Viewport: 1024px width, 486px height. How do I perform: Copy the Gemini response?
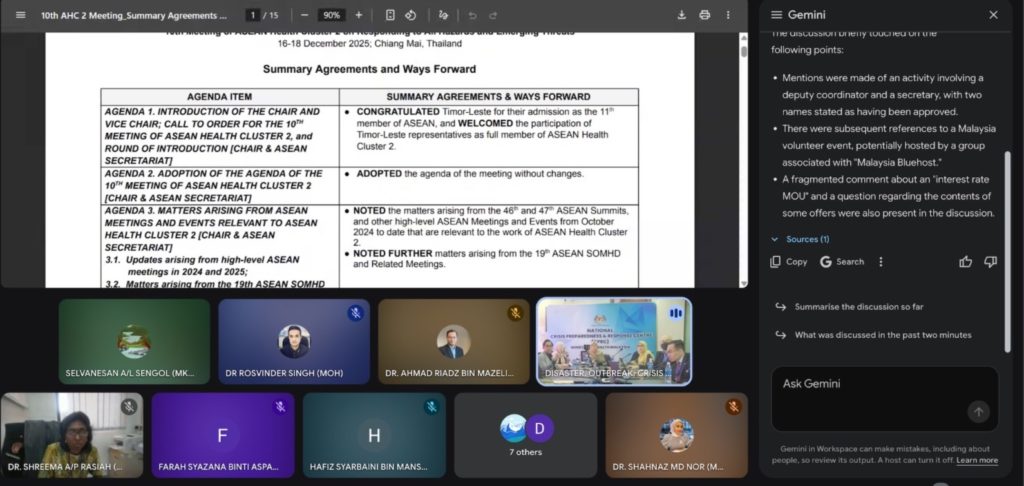pos(789,262)
